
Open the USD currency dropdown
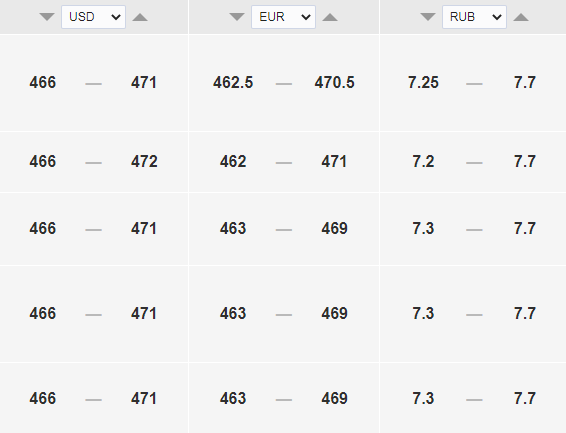(93, 17)
